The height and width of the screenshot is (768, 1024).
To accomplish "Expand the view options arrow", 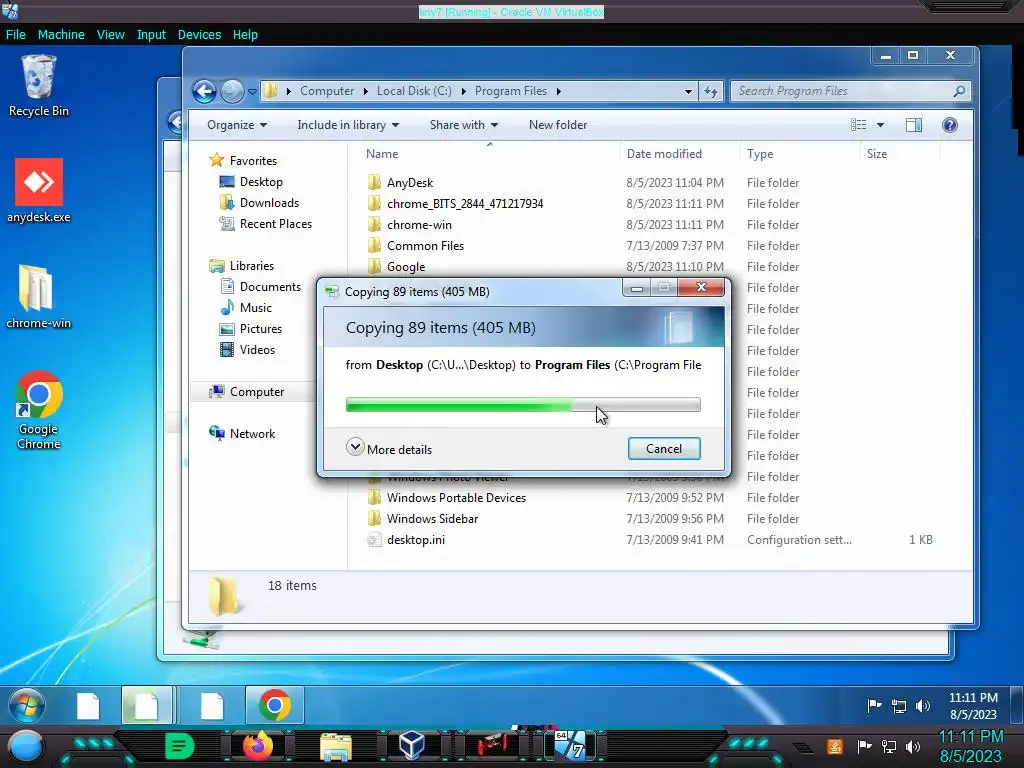I will coord(880,125).
